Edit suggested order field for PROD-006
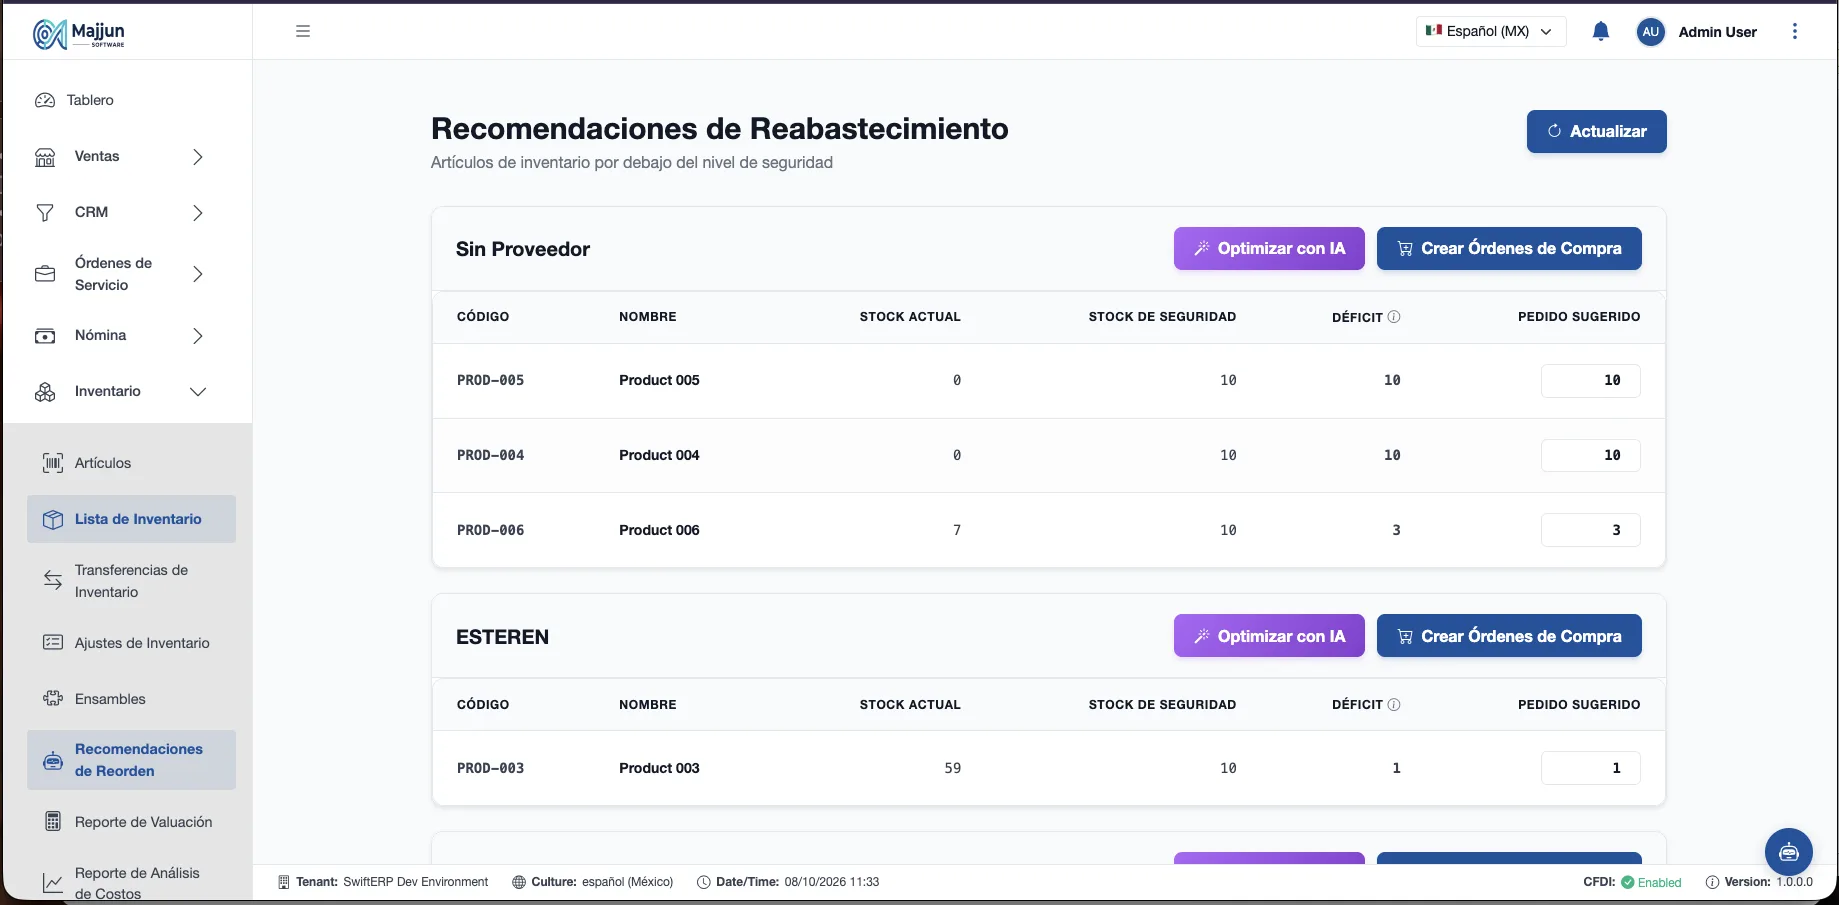 pos(1590,530)
